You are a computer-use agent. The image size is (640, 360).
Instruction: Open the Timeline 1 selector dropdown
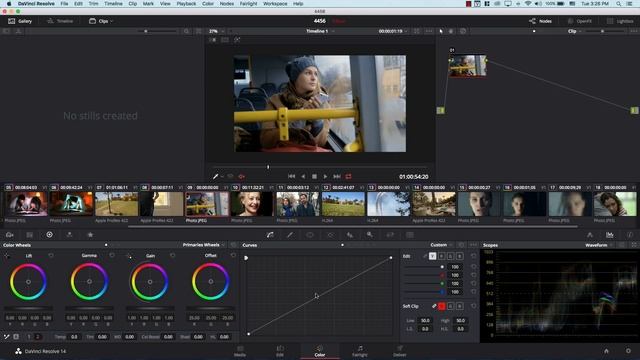click(x=320, y=31)
